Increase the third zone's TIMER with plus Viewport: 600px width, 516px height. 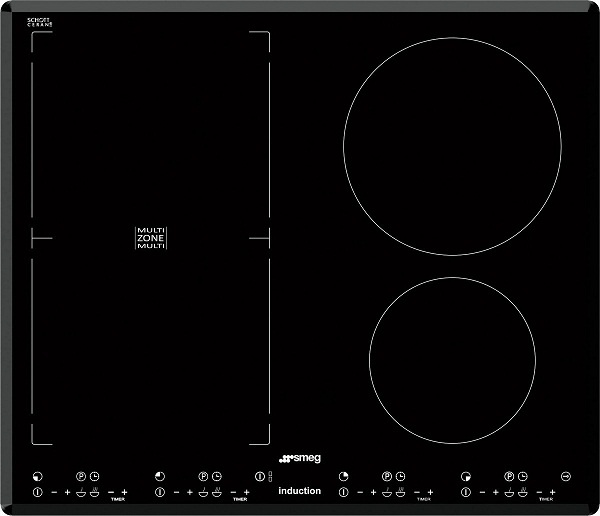point(430,492)
